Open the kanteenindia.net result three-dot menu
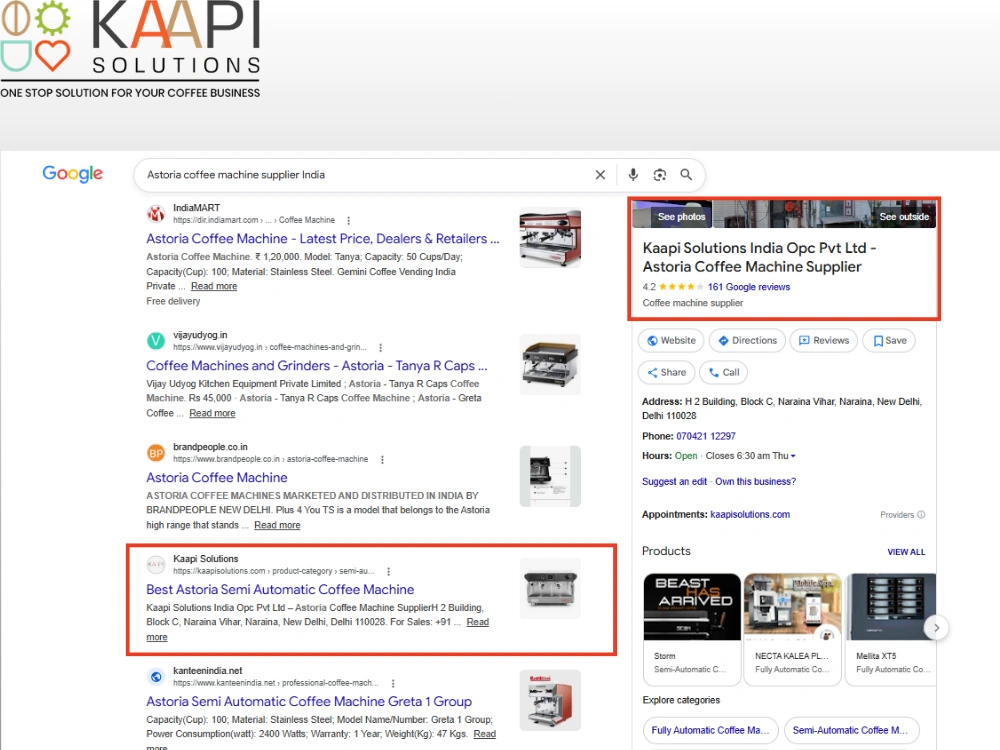The image size is (1000, 750). click(393, 683)
